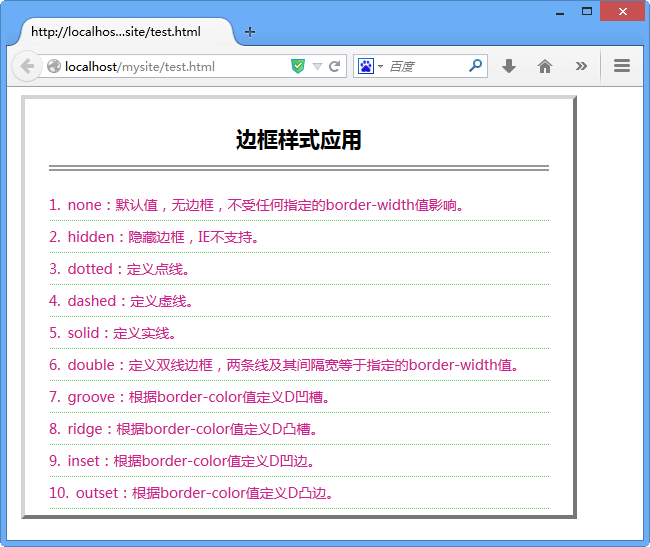Click list item 10 about outset
This screenshot has width=650, height=547.
click(191, 493)
